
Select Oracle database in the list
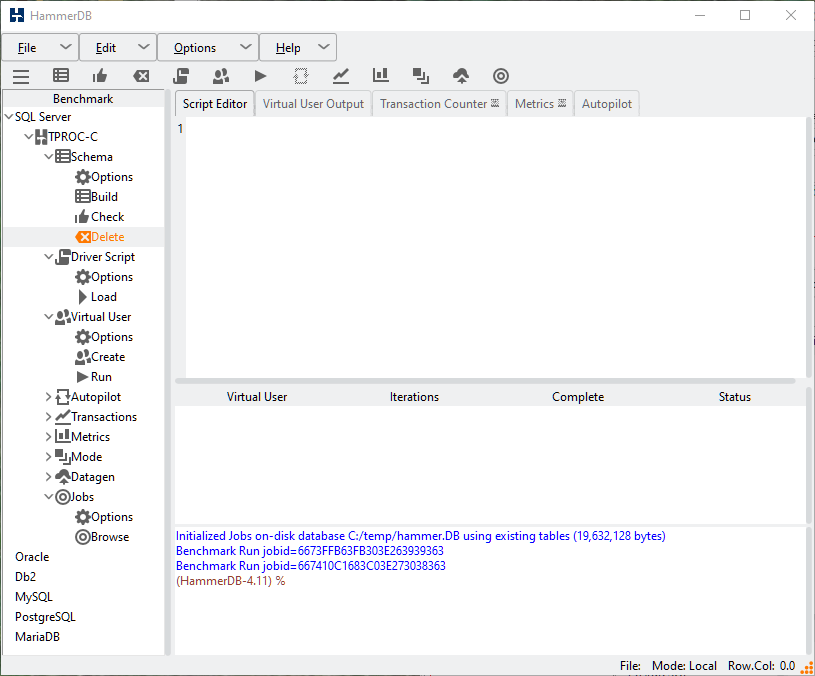pyautogui.click(x=32, y=556)
